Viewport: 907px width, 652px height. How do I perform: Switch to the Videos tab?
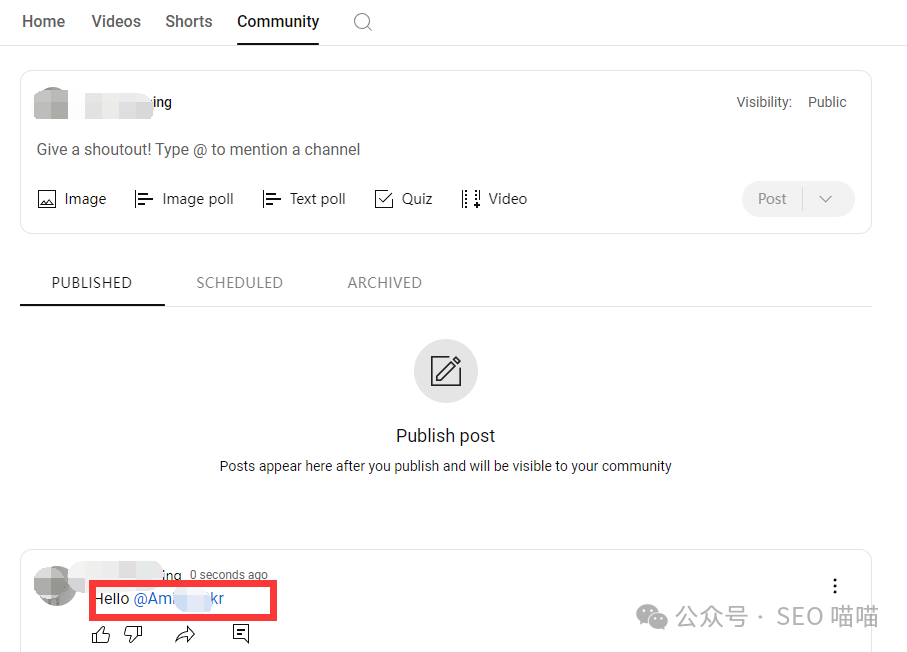pyautogui.click(x=116, y=21)
